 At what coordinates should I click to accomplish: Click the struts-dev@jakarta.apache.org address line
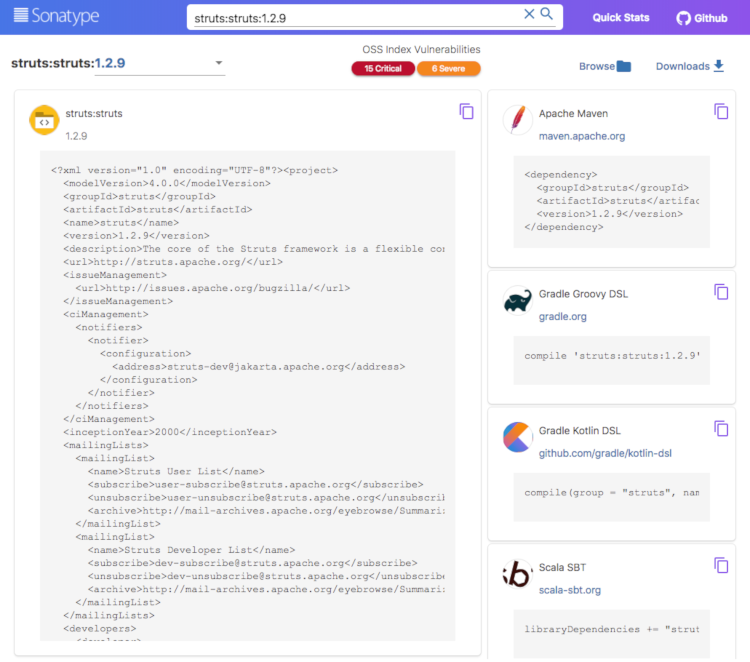point(259,367)
